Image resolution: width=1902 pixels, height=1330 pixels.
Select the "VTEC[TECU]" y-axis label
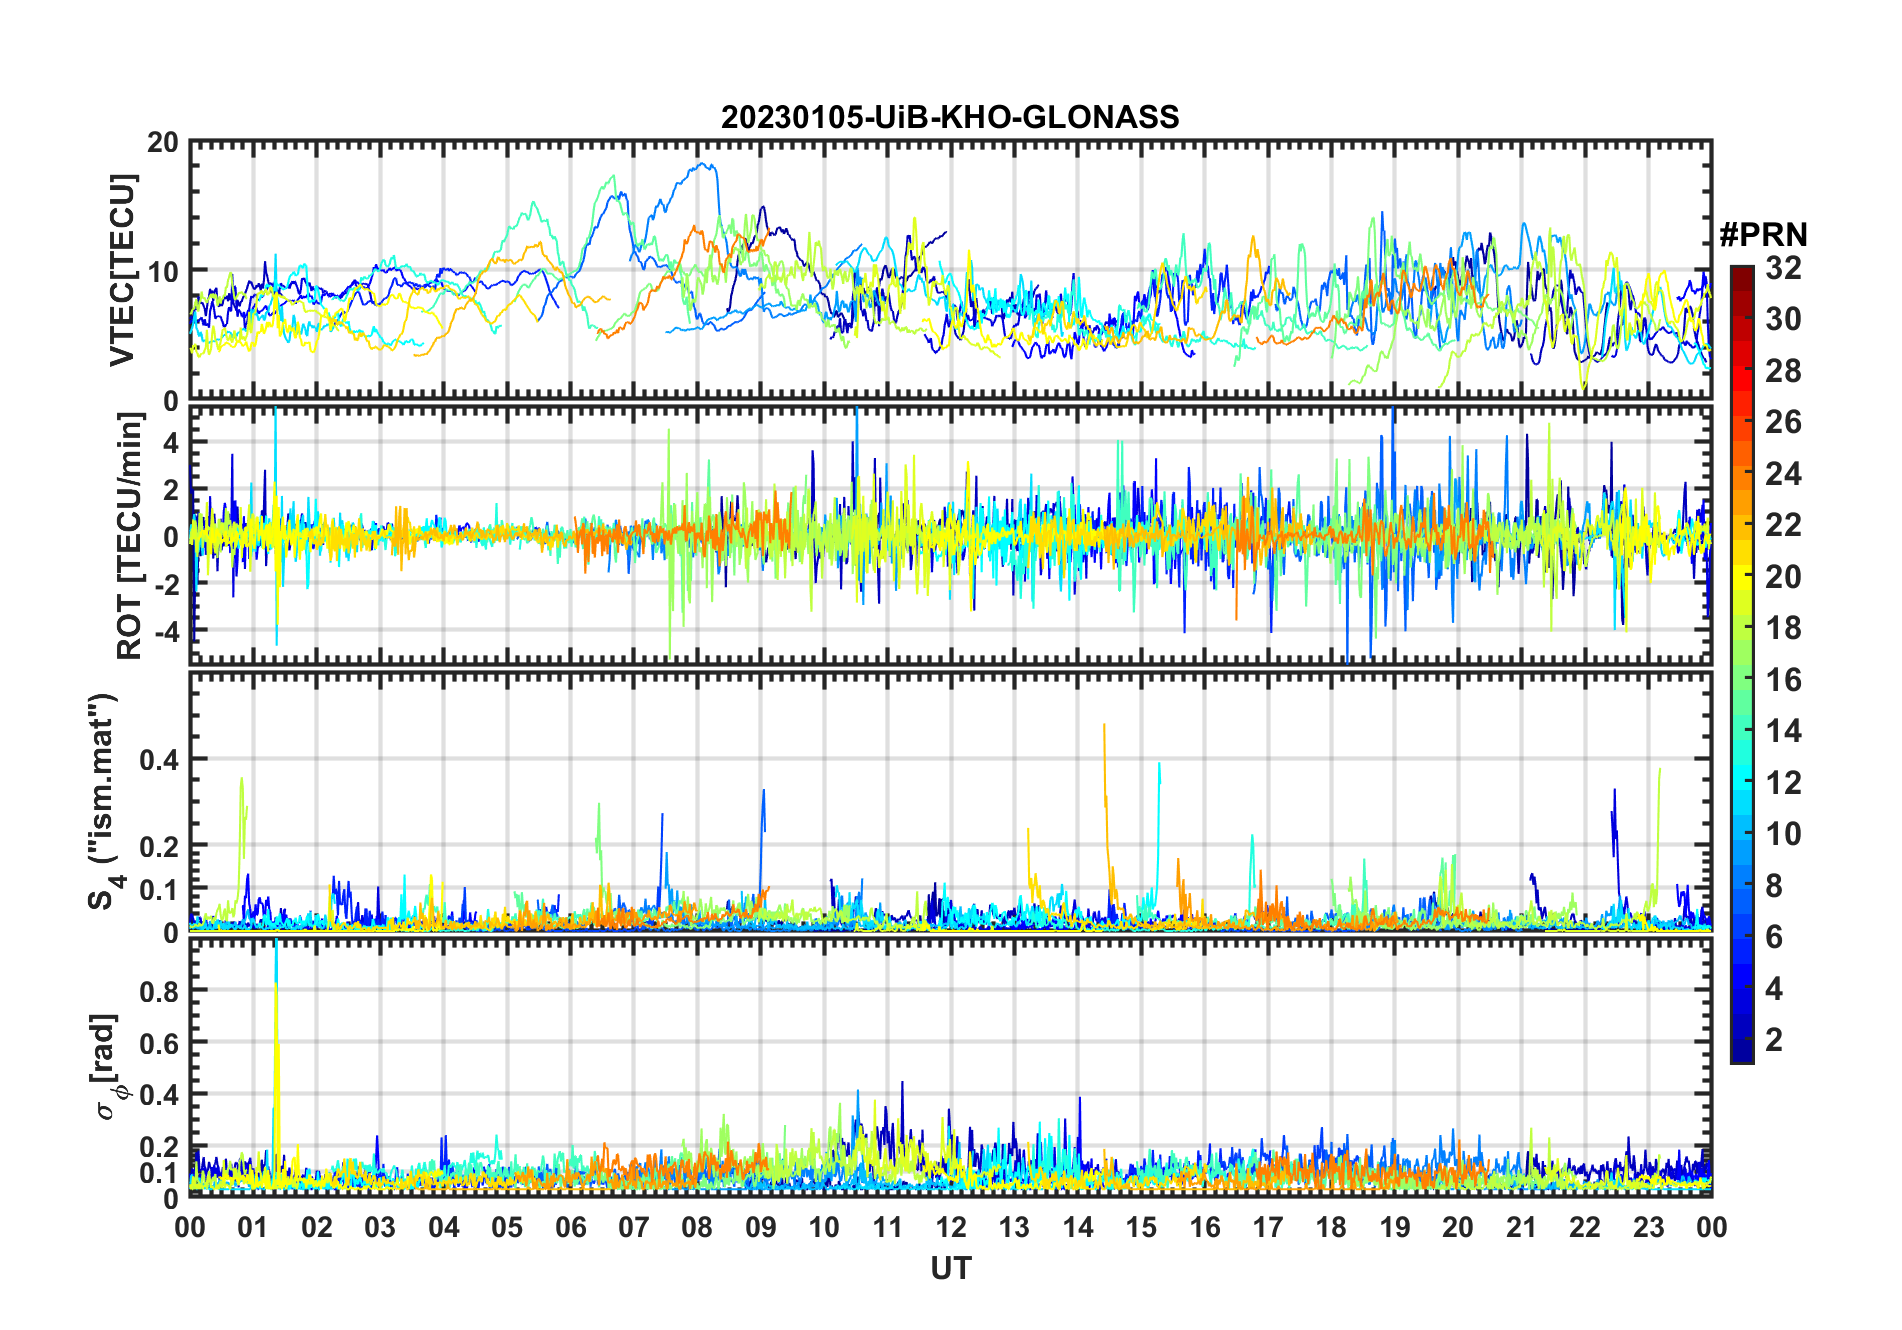coord(122,270)
